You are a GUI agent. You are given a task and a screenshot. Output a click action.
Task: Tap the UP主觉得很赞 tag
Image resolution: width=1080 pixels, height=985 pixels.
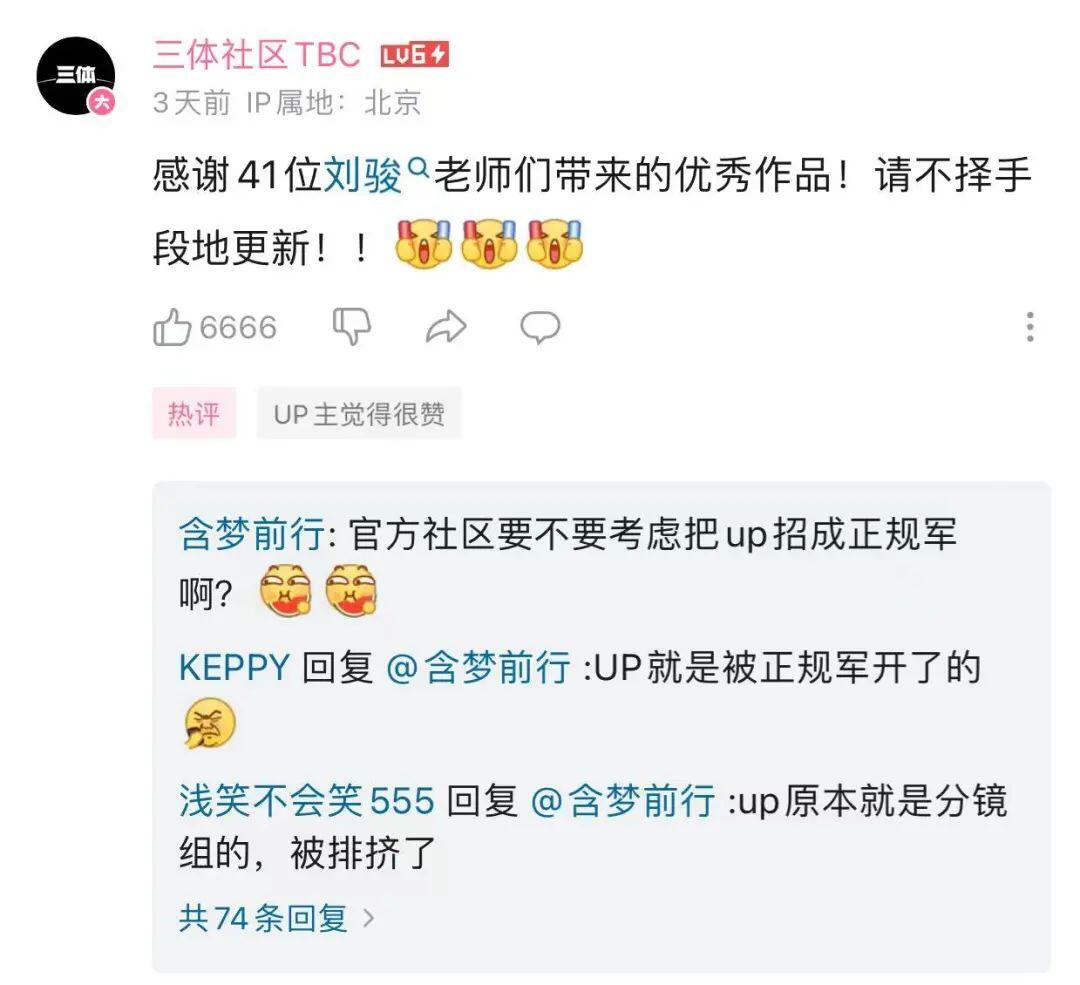click(x=359, y=413)
